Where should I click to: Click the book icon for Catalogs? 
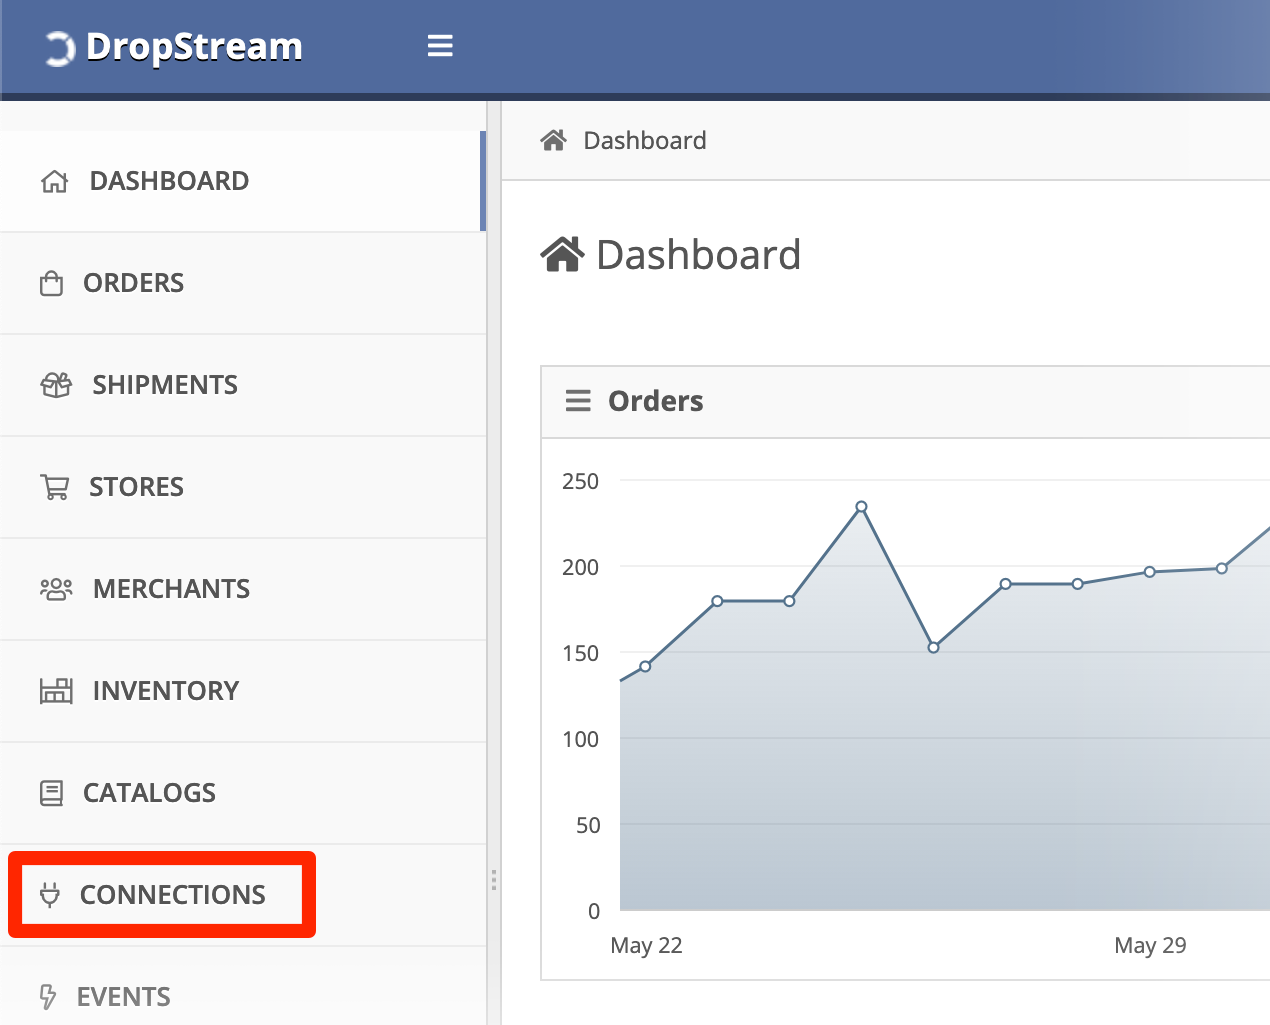tap(51, 793)
